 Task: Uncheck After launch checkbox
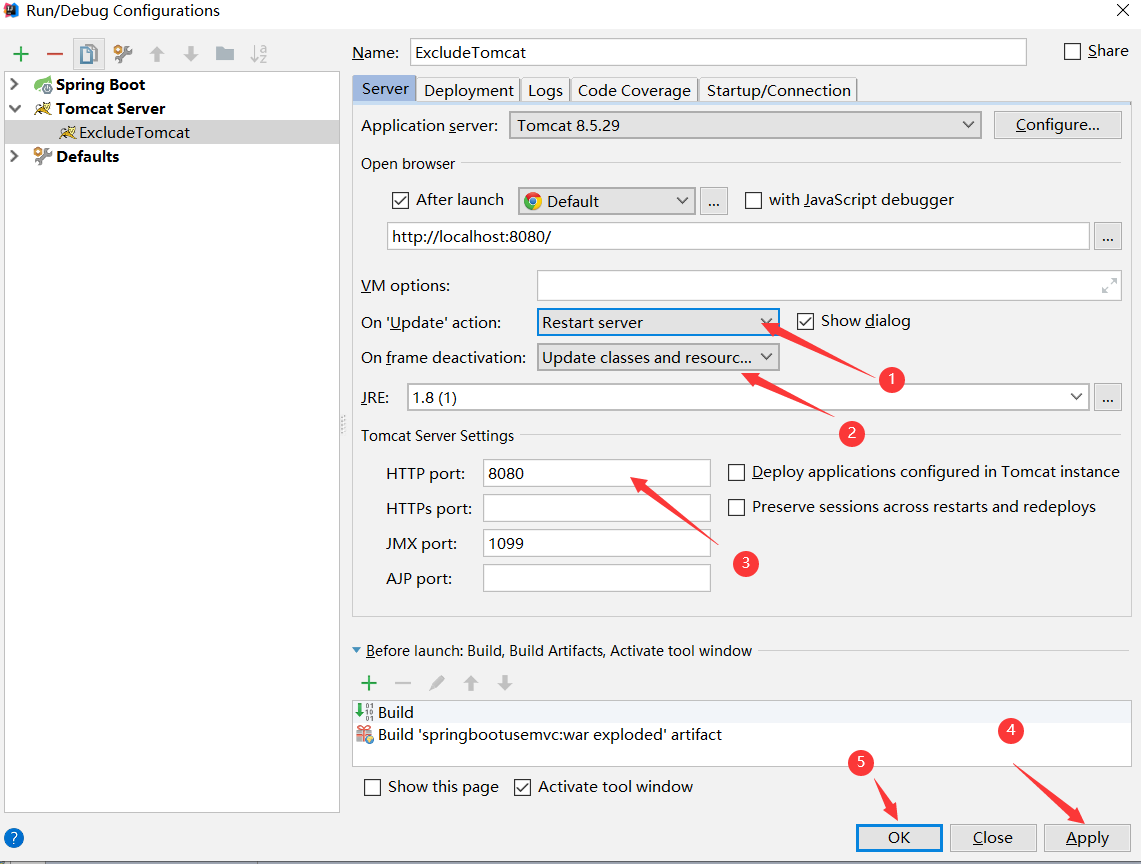pyautogui.click(x=400, y=200)
